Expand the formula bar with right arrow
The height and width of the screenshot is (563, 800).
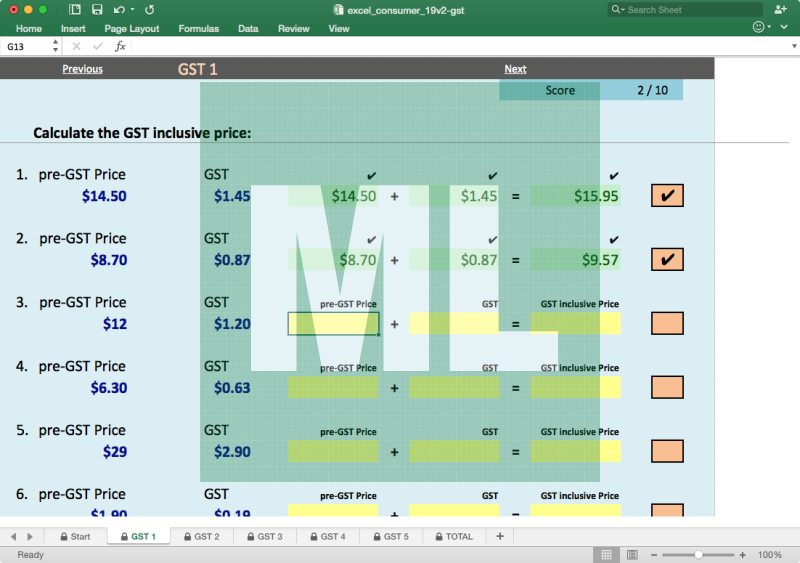pyautogui.click(x=793, y=46)
